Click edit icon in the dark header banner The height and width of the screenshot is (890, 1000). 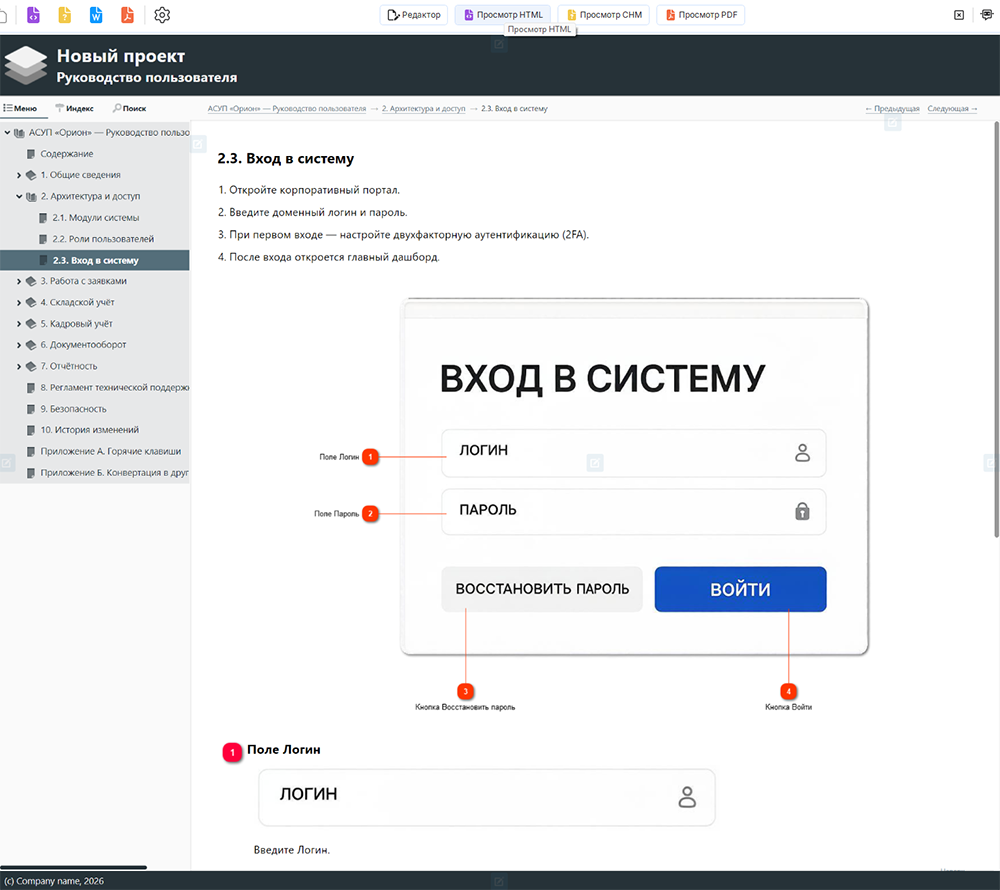(x=499, y=45)
